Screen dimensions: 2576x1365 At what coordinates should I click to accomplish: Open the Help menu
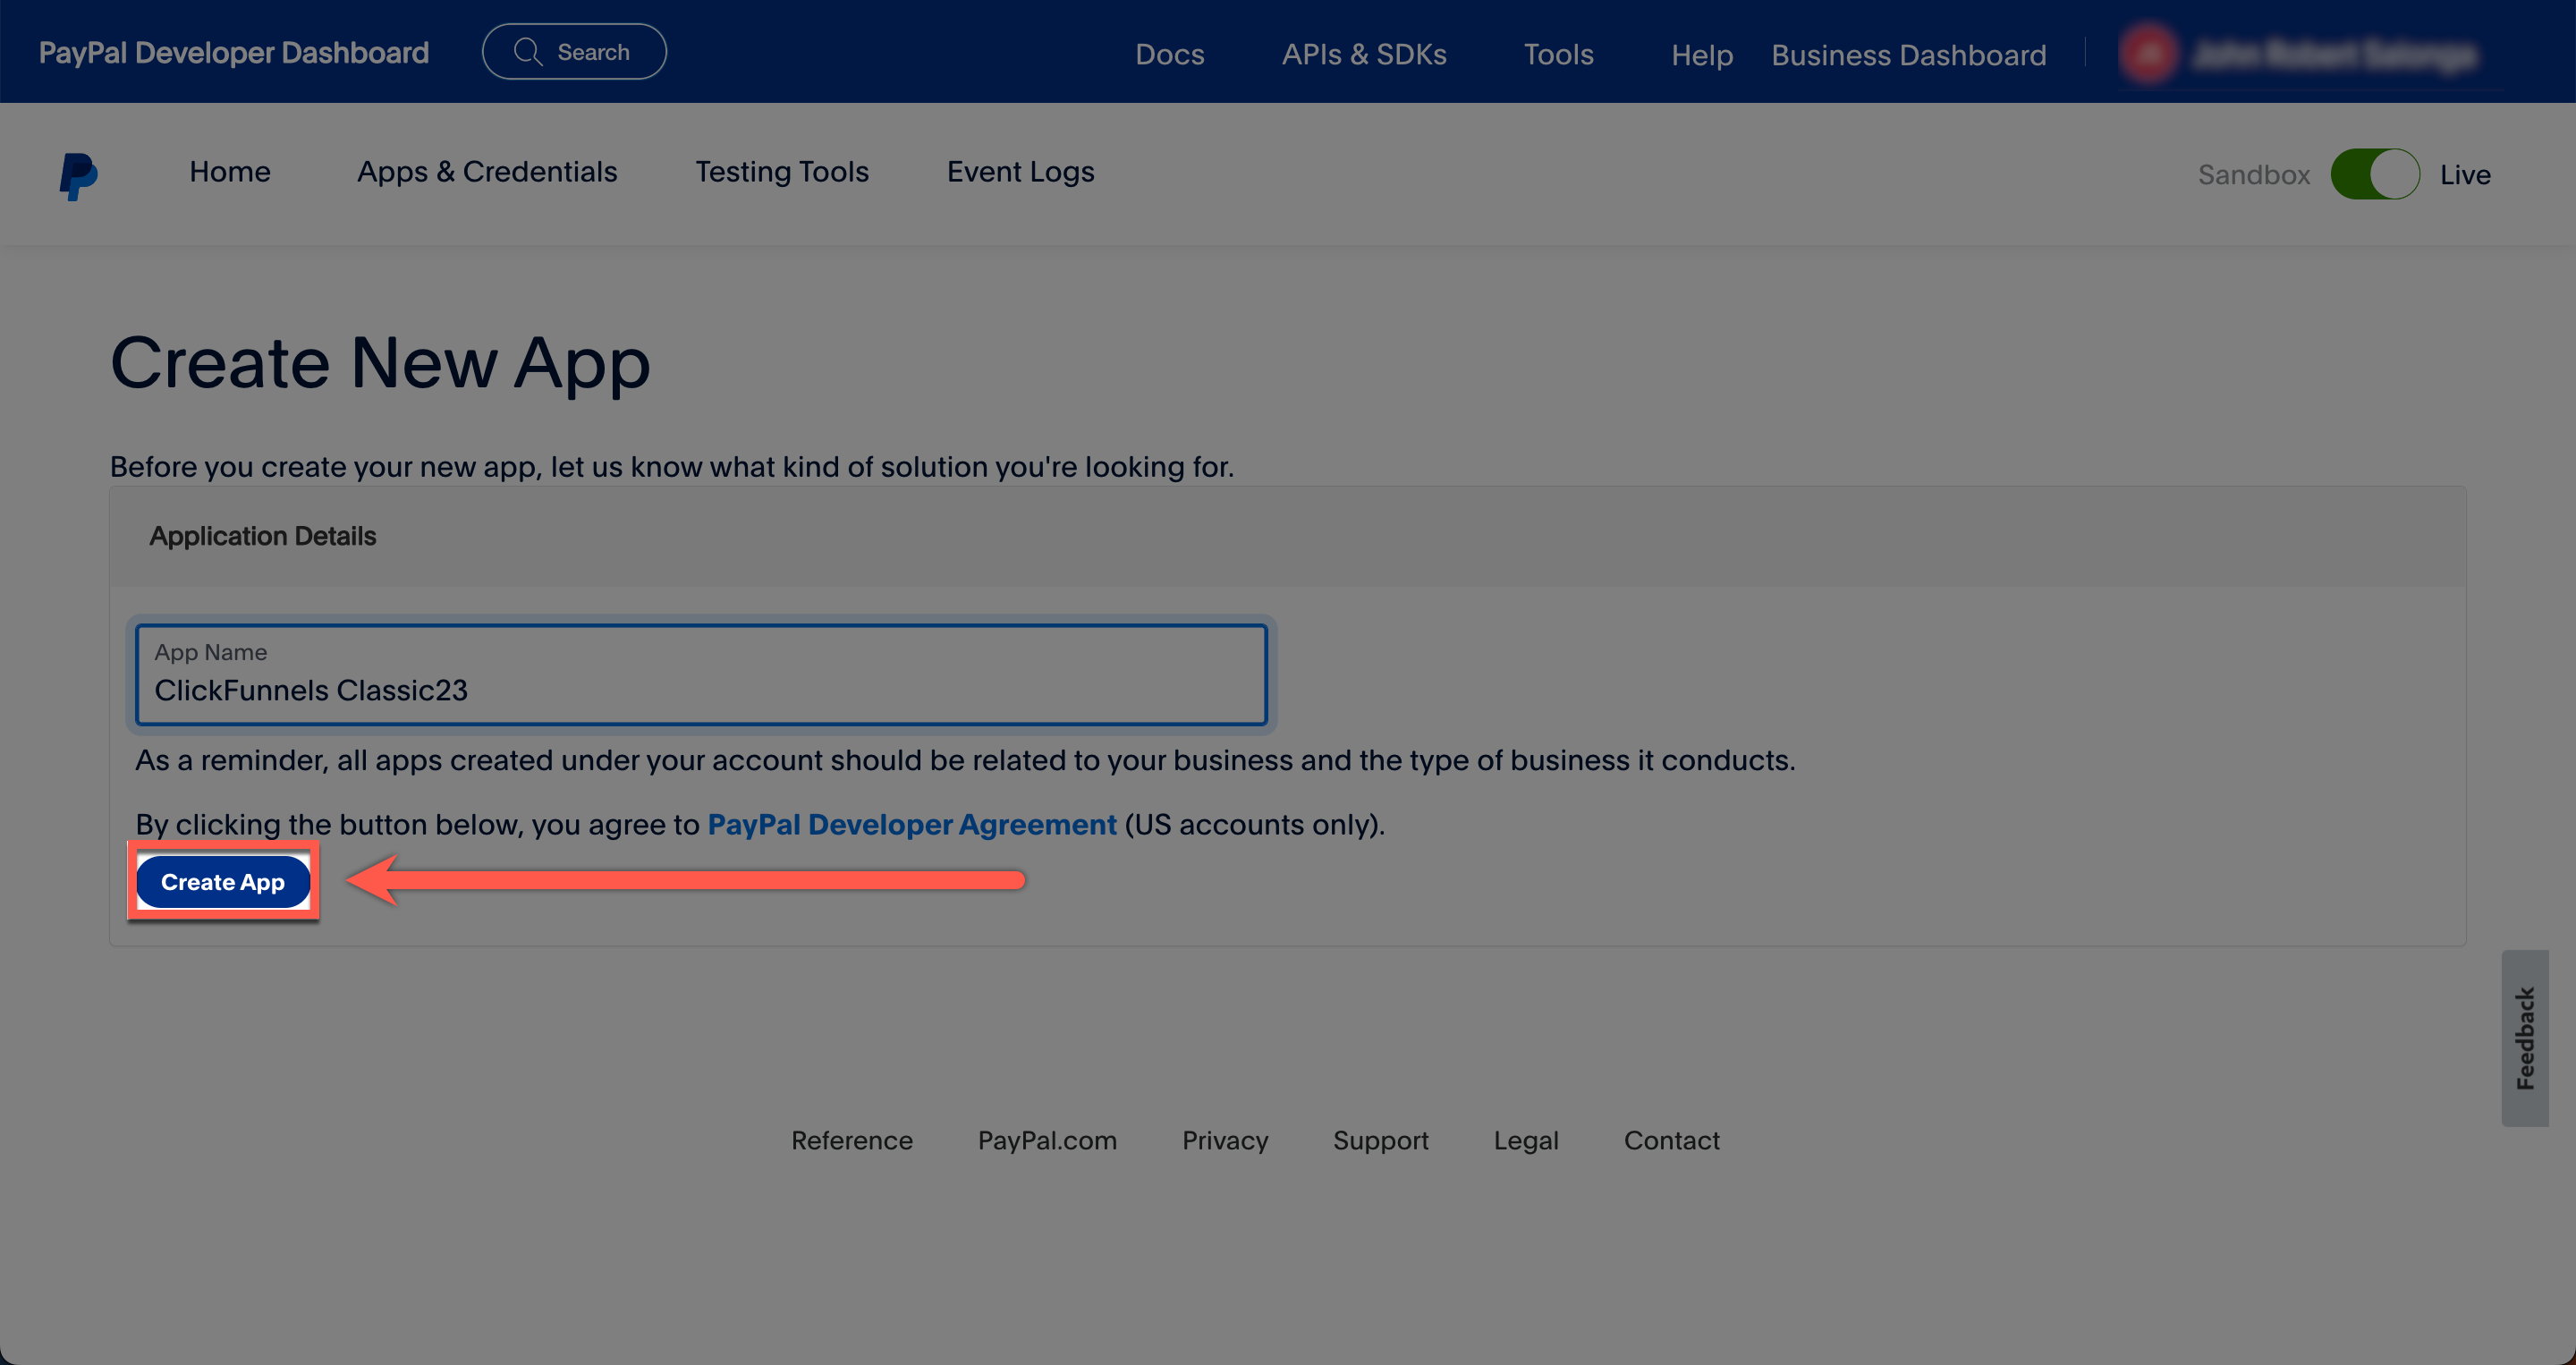[x=1701, y=55]
